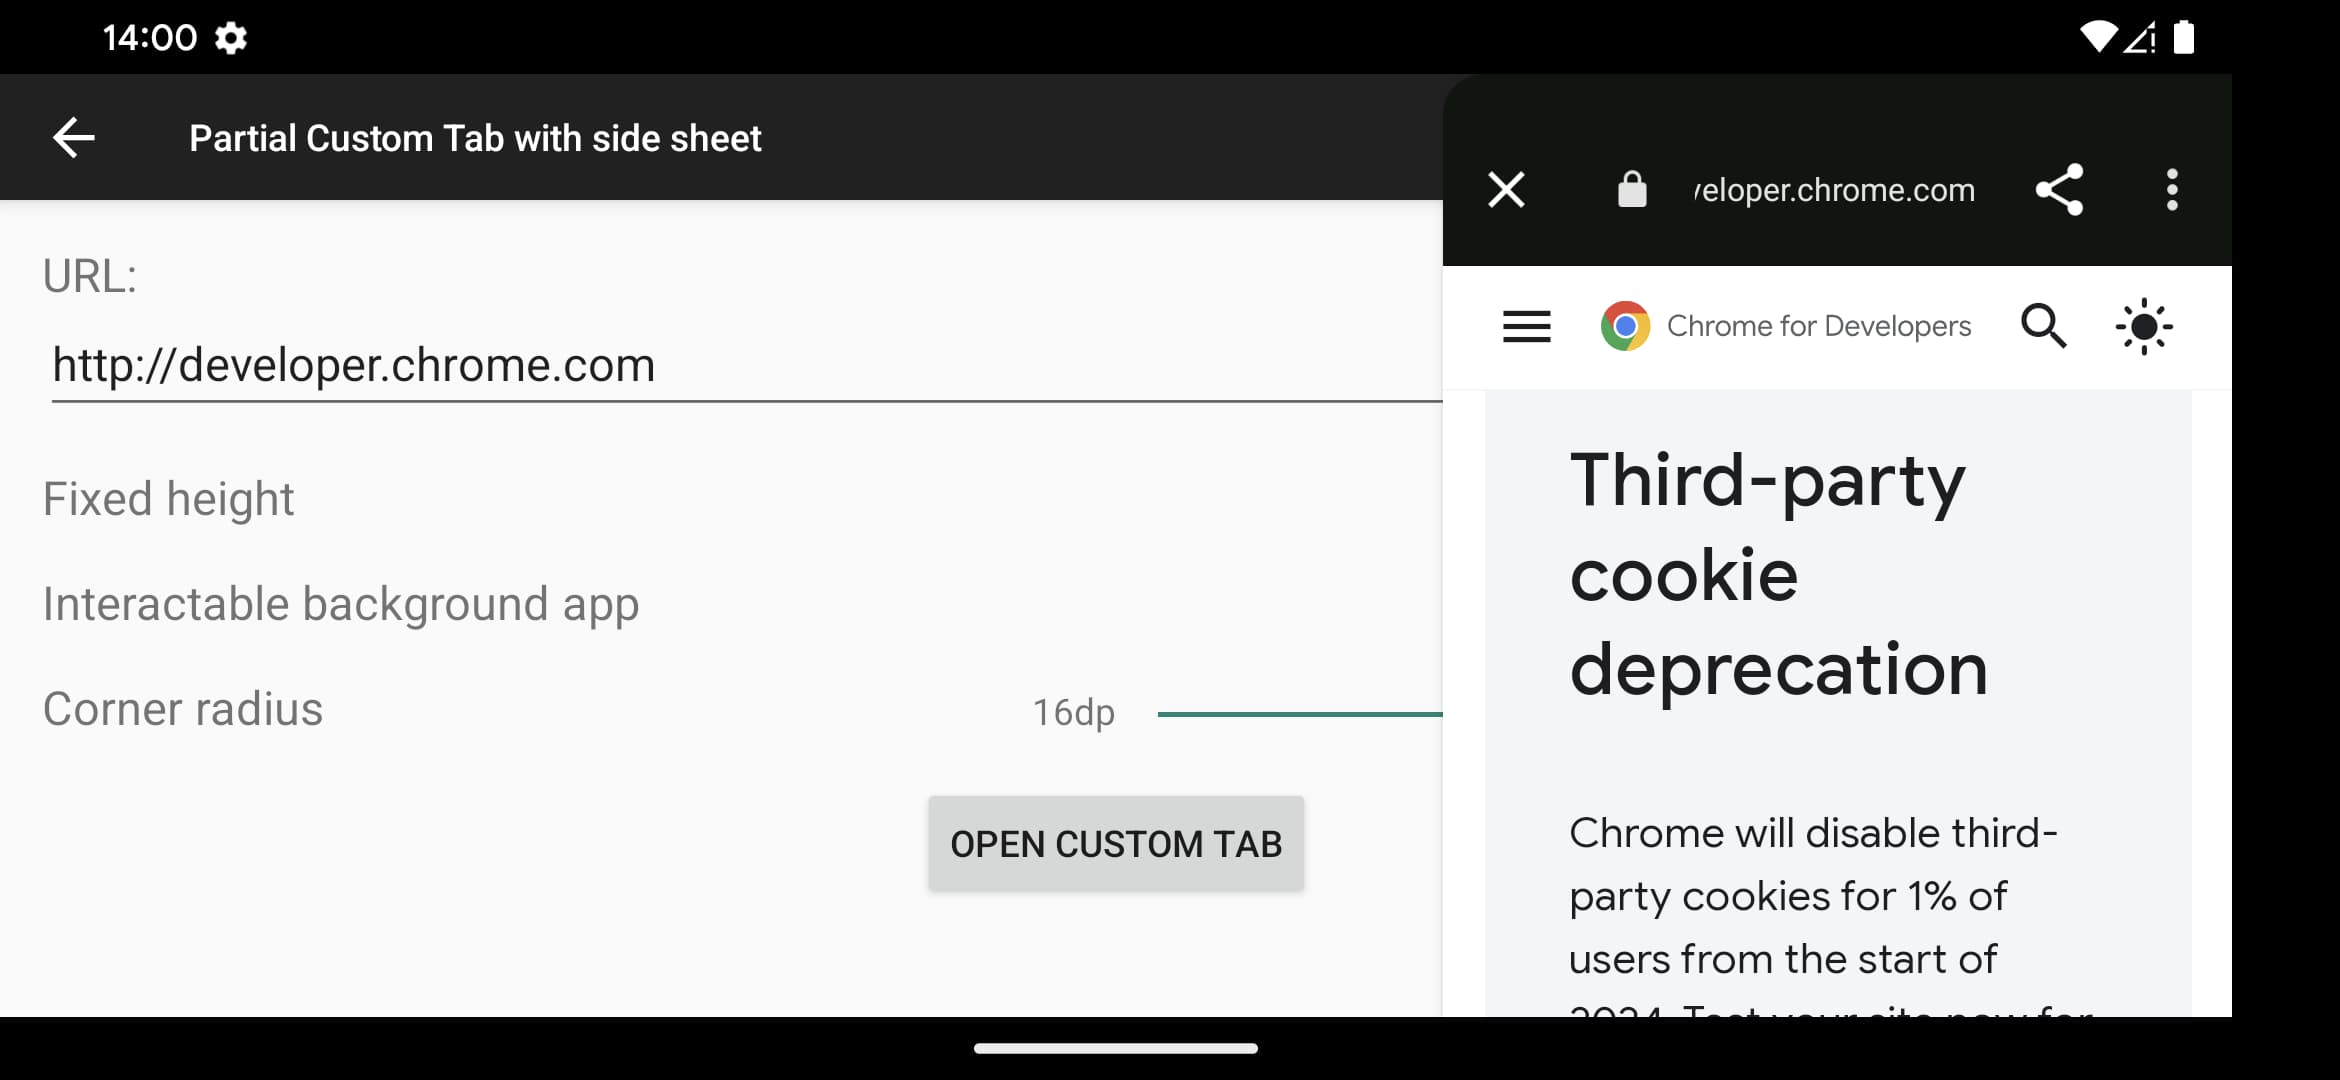Click the Chrome logo on developer page
Image resolution: width=2340 pixels, height=1080 pixels.
1625,327
